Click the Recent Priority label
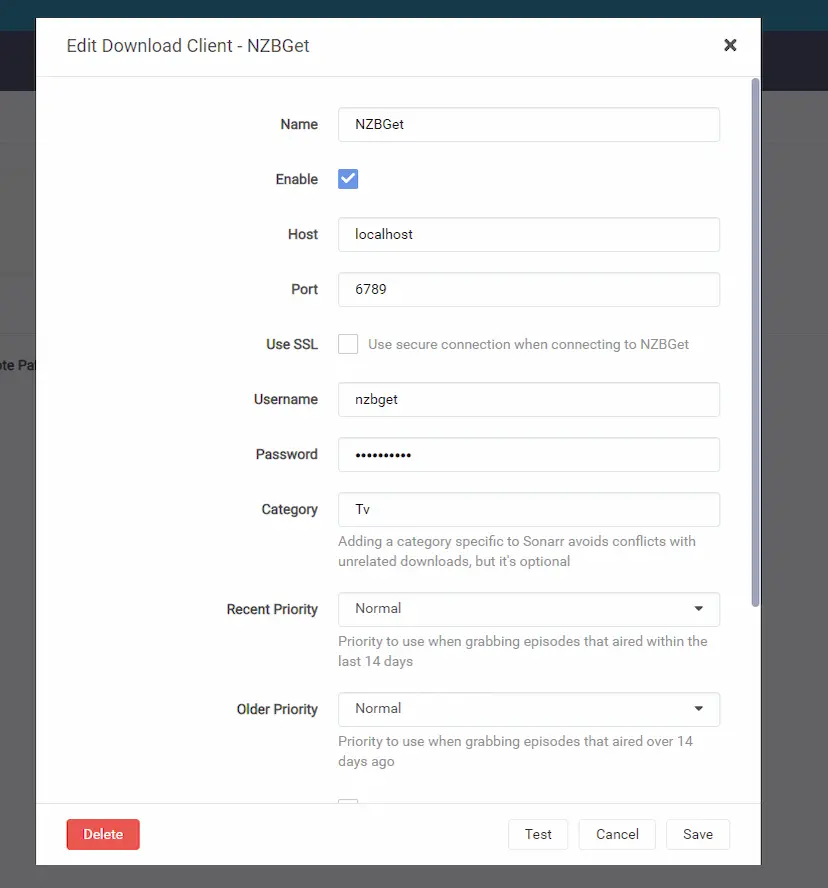Screen dimensions: 828x888 (272, 609)
